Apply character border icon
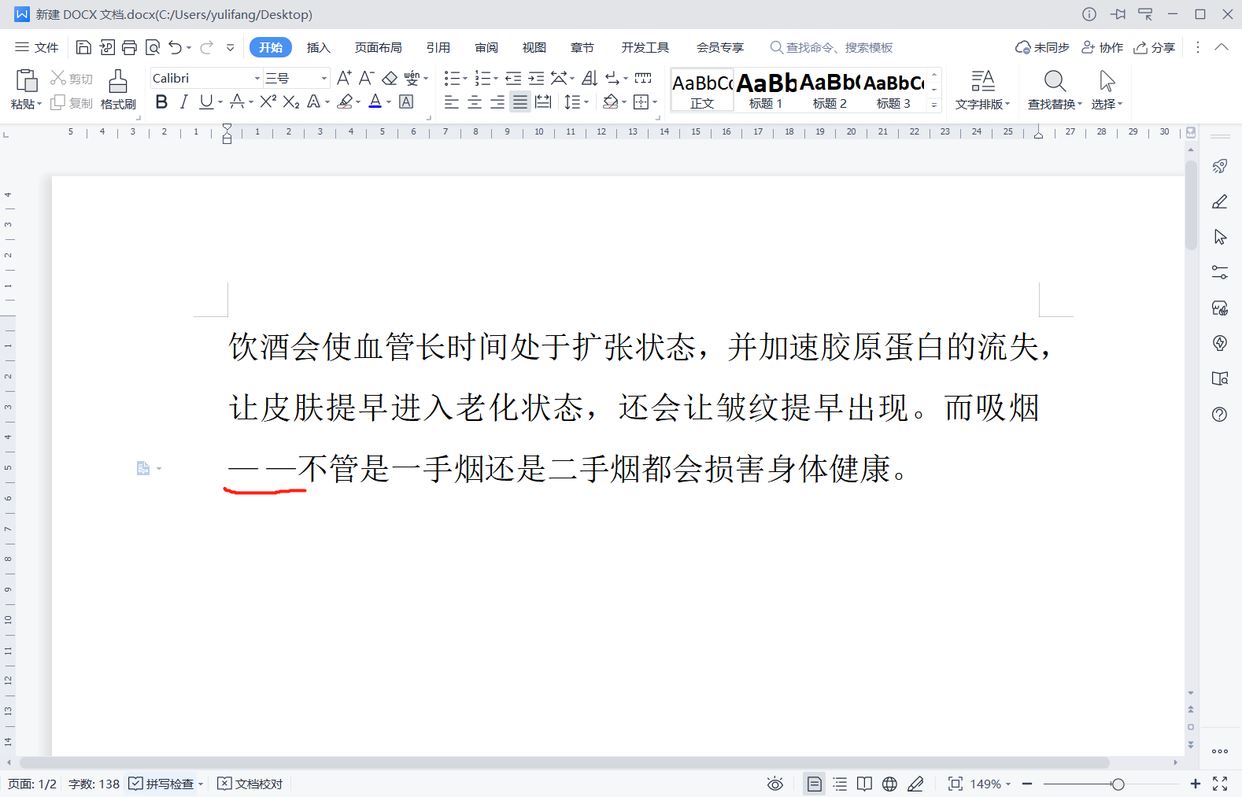The width and height of the screenshot is (1242, 797). [406, 102]
